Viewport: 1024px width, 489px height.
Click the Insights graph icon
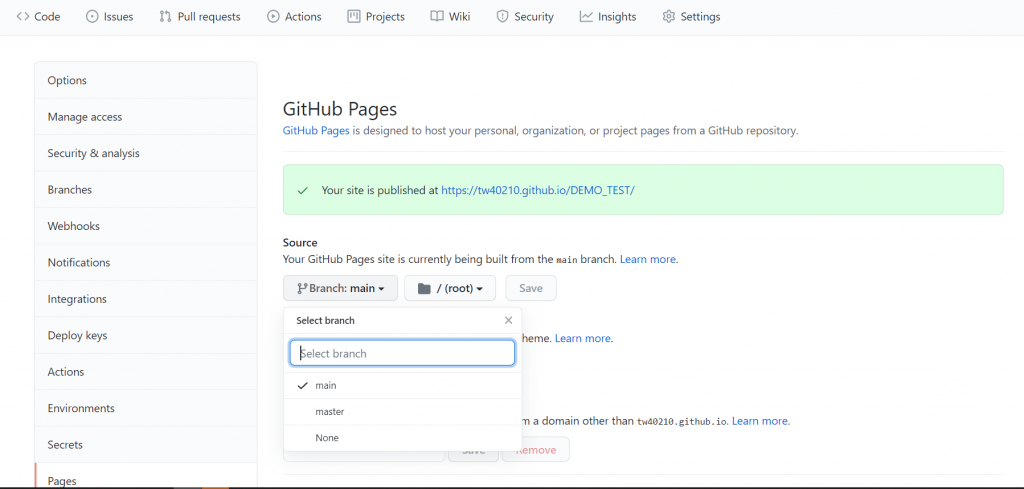click(x=586, y=17)
